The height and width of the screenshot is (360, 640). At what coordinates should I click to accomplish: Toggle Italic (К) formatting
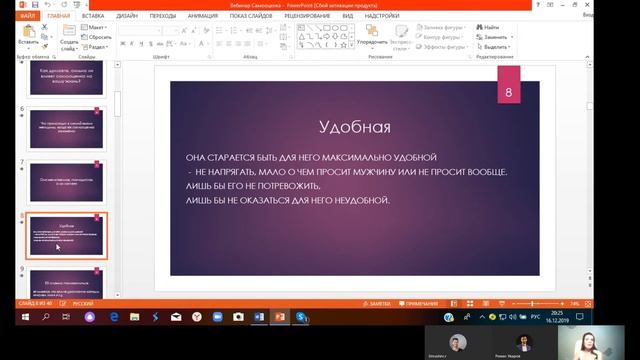pyautogui.click(x=132, y=44)
